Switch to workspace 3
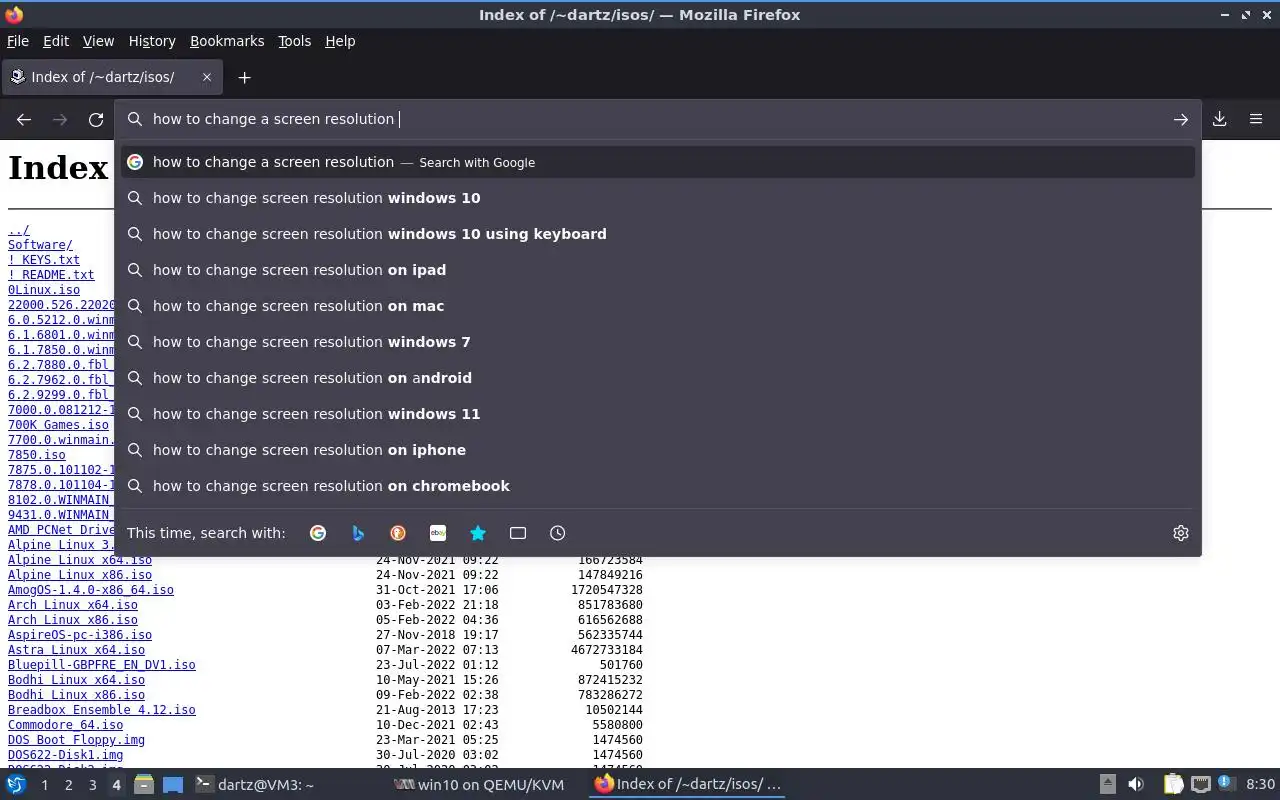The image size is (1280, 800). pos(92,785)
